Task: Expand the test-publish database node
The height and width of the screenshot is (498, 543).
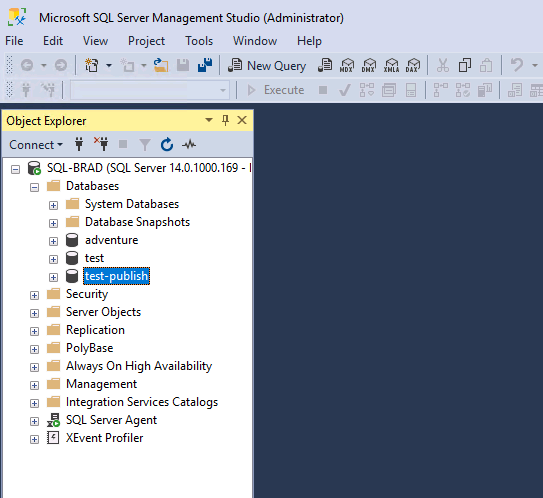Action: 53,277
